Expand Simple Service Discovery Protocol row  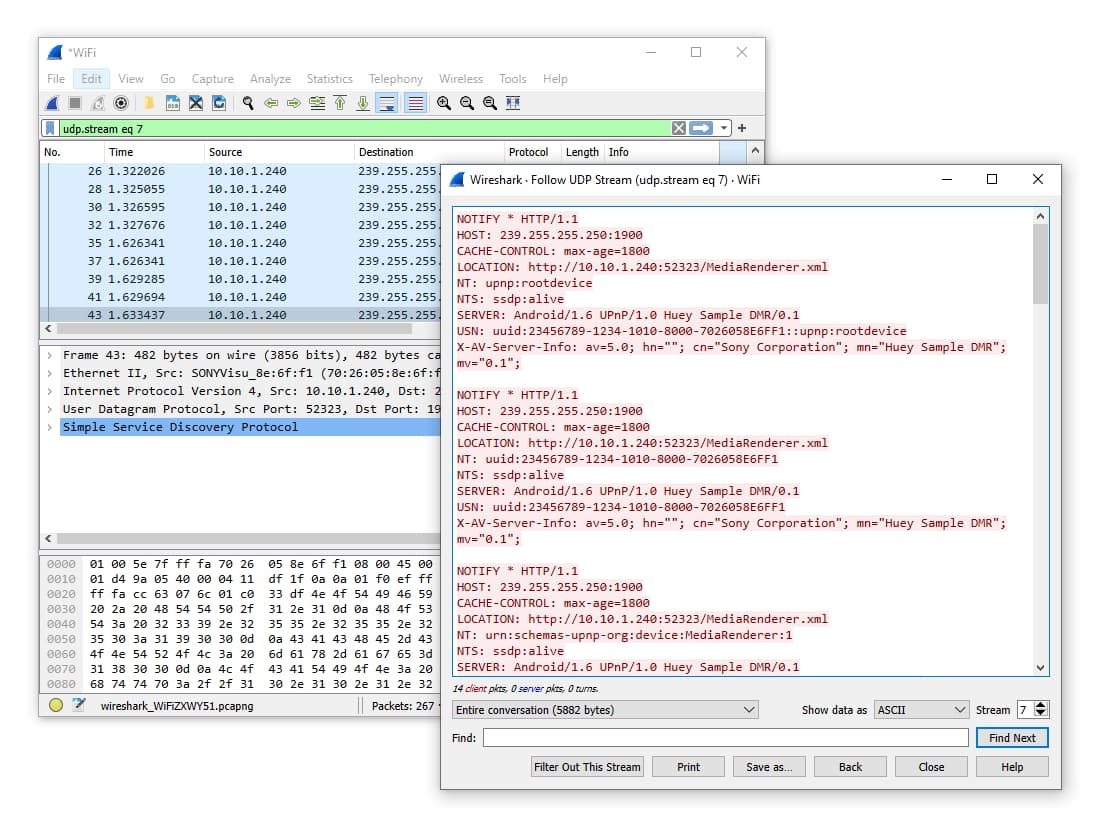click(x=49, y=427)
